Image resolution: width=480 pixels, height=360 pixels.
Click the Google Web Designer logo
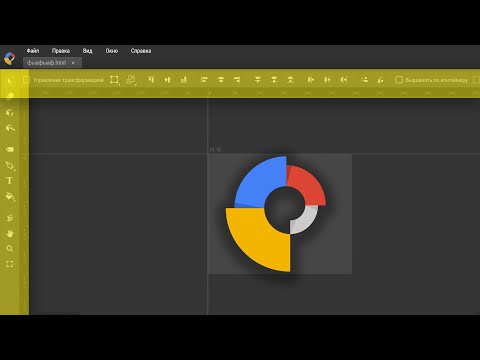(9, 58)
